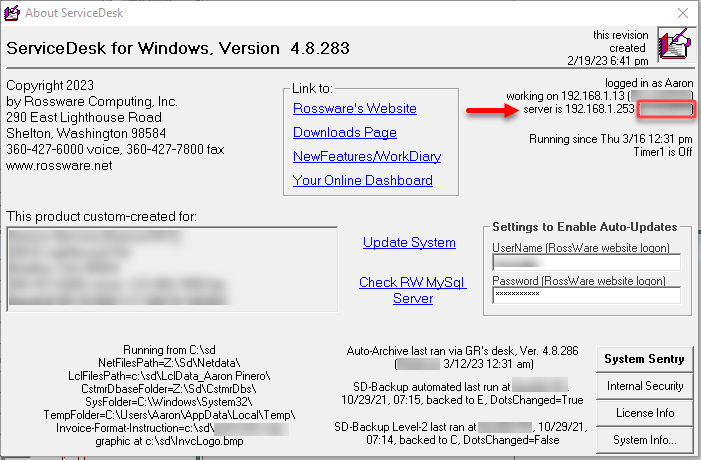Click the www.rossware.net address text
Screen dimensions: 701x460
[59, 166]
